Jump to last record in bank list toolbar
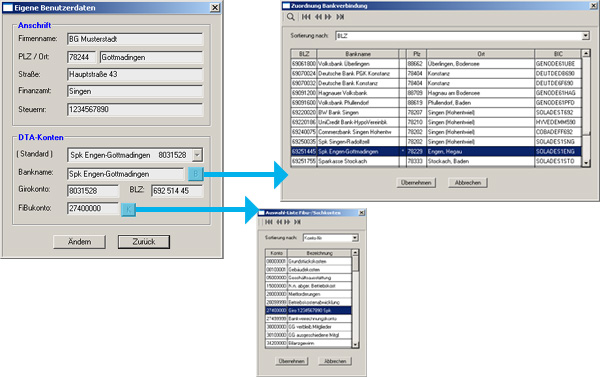The height and width of the screenshot is (377, 600). [340, 17]
